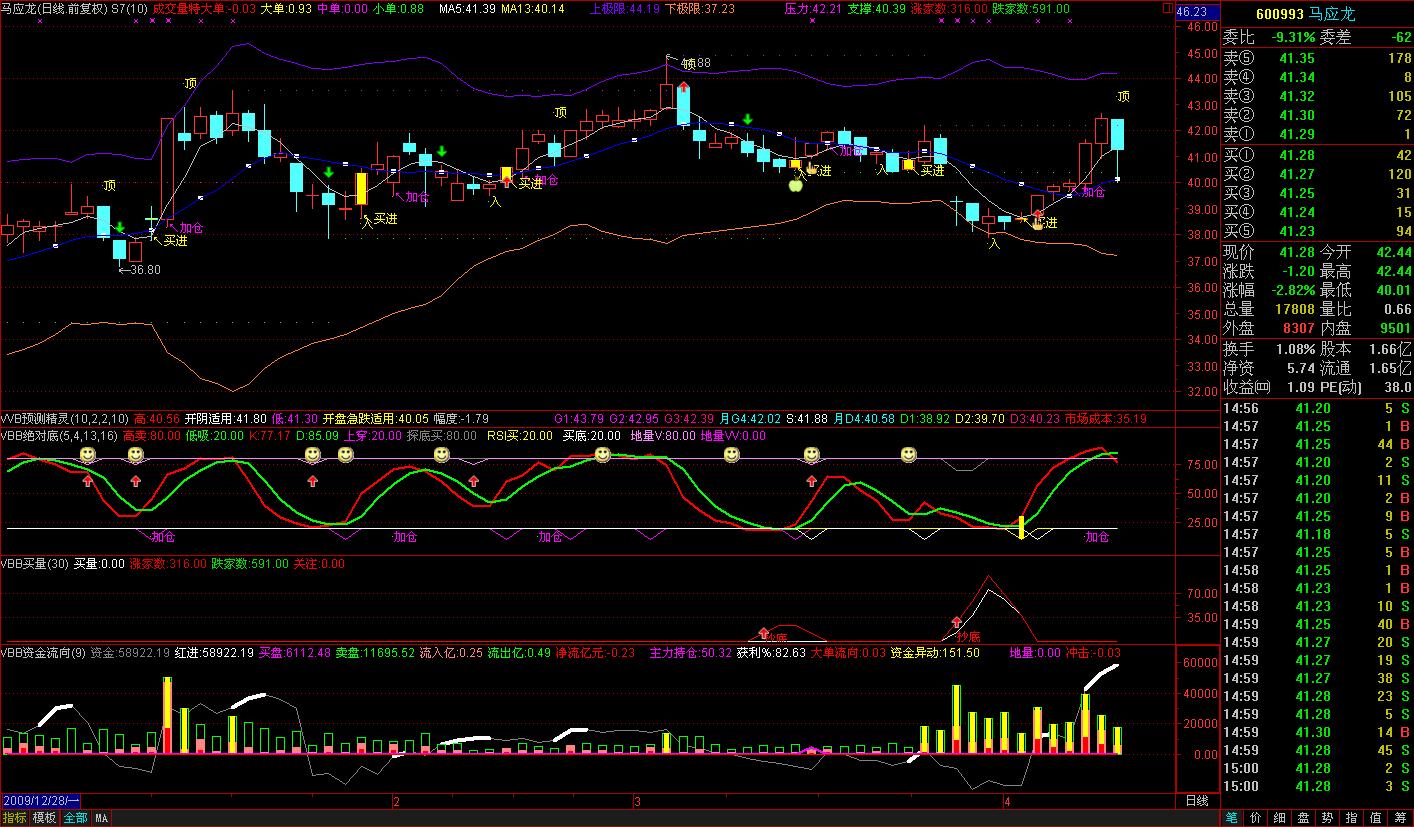This screenshot has width=1414, height=827.
Task: Click the 压力:42.21 readout
Action: [x=813, y=8]
